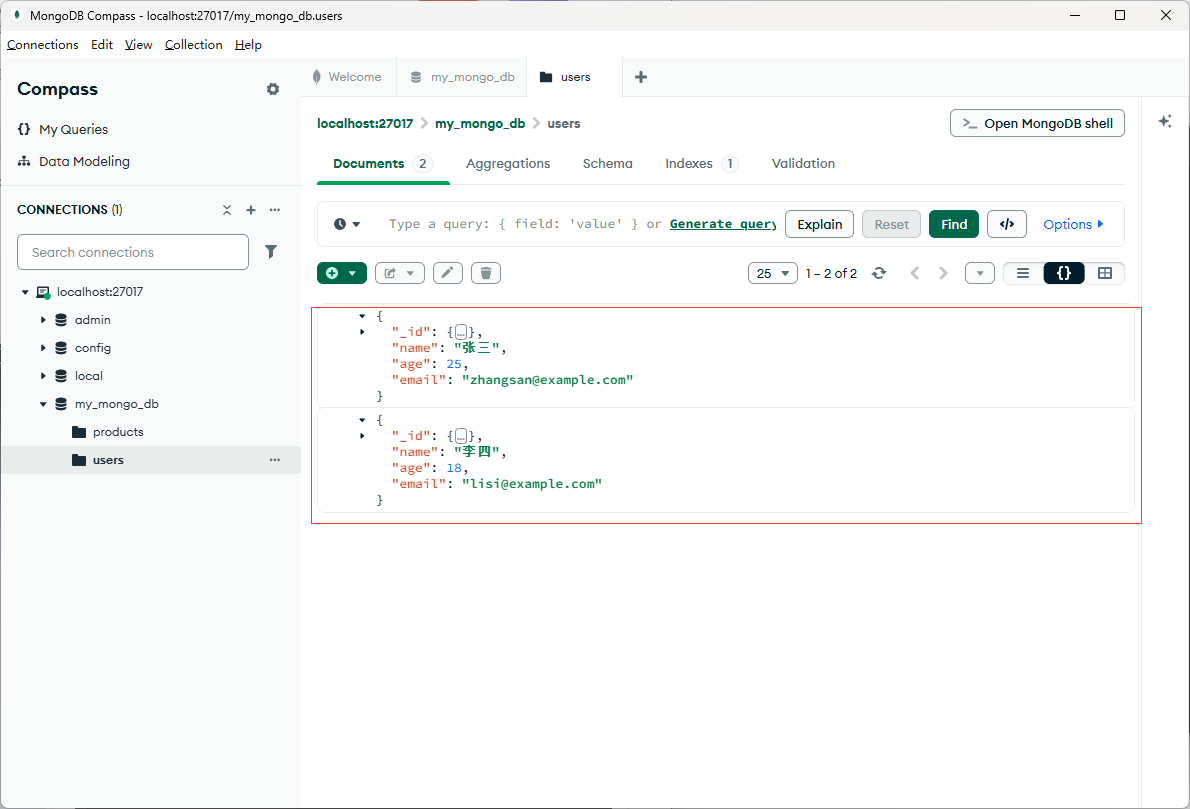1190x809 pixels.
Task: Open the per-page count dropdown showing 25
Action: (772, 272)
